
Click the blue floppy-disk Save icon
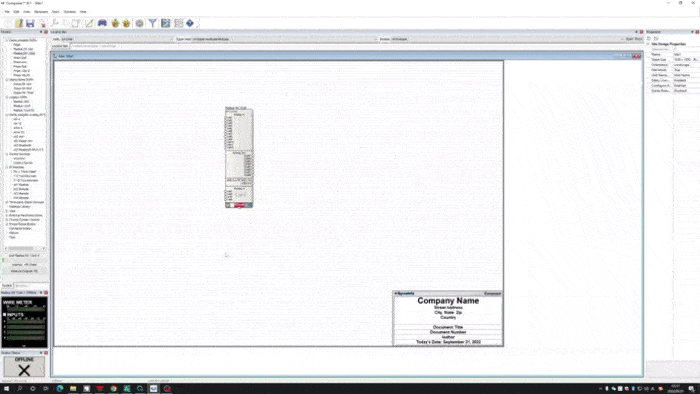point(30,23)
